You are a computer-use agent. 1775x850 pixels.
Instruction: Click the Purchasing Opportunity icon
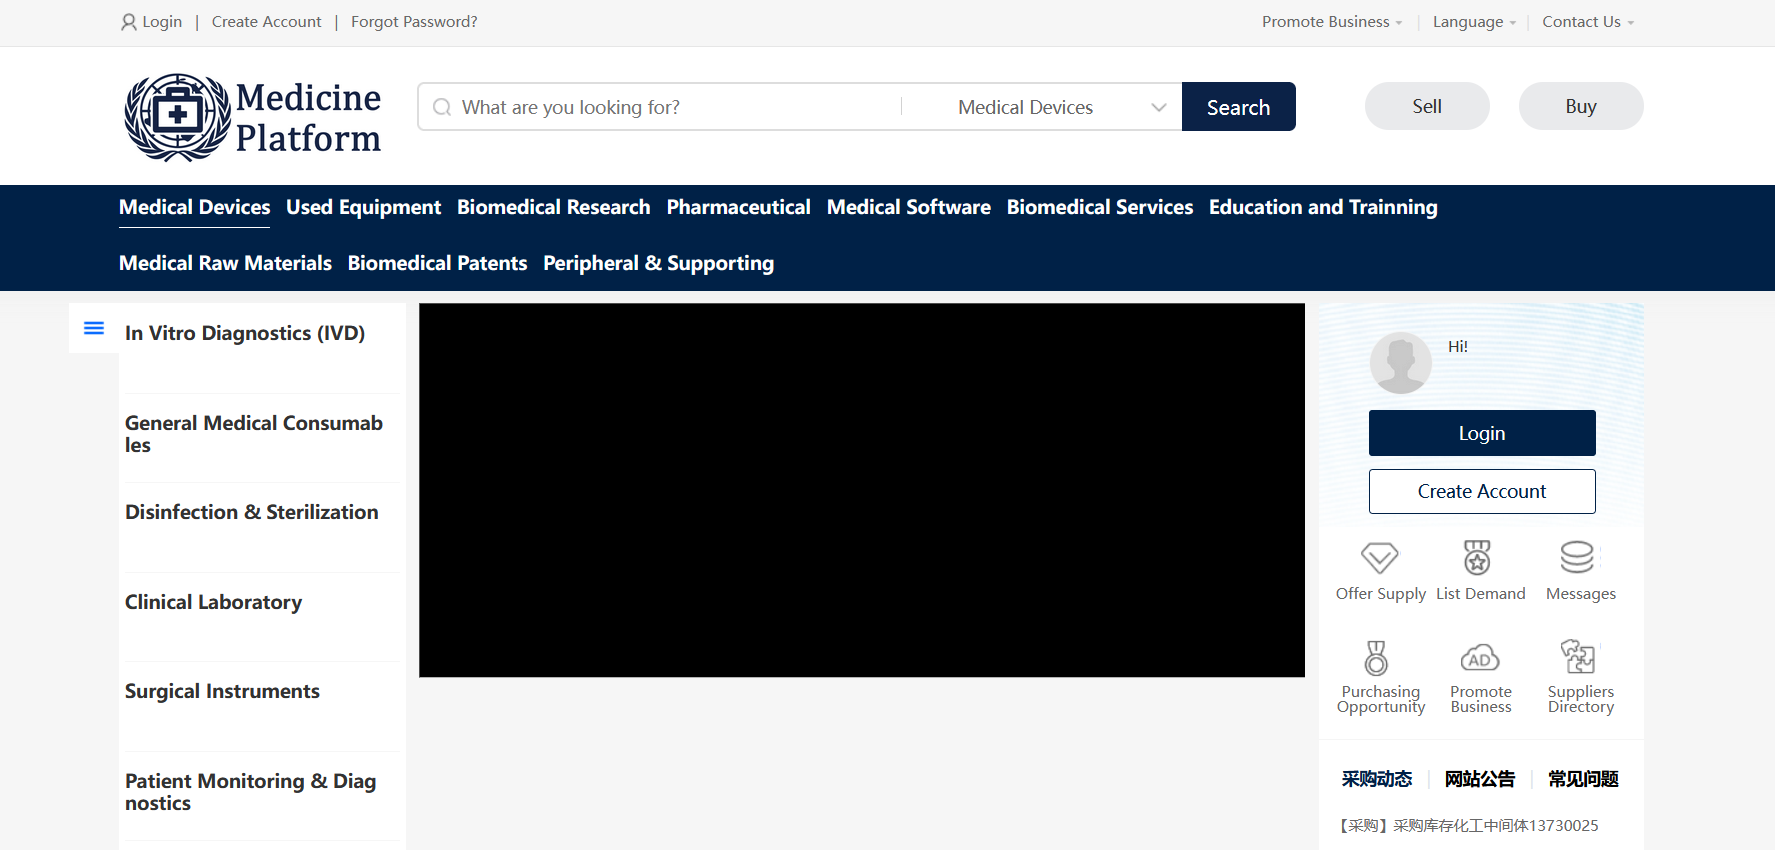pyautogui.click(x=1376, y=658)
